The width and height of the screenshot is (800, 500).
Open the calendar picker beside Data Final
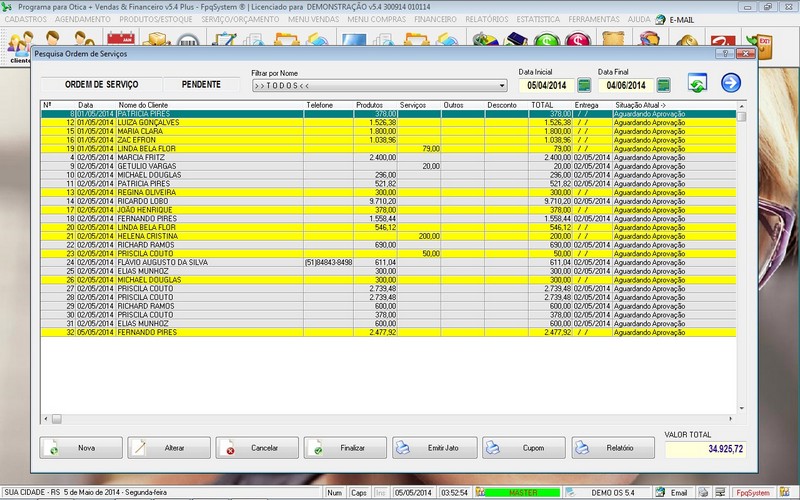pyautogui.click(x=663, y=85)
